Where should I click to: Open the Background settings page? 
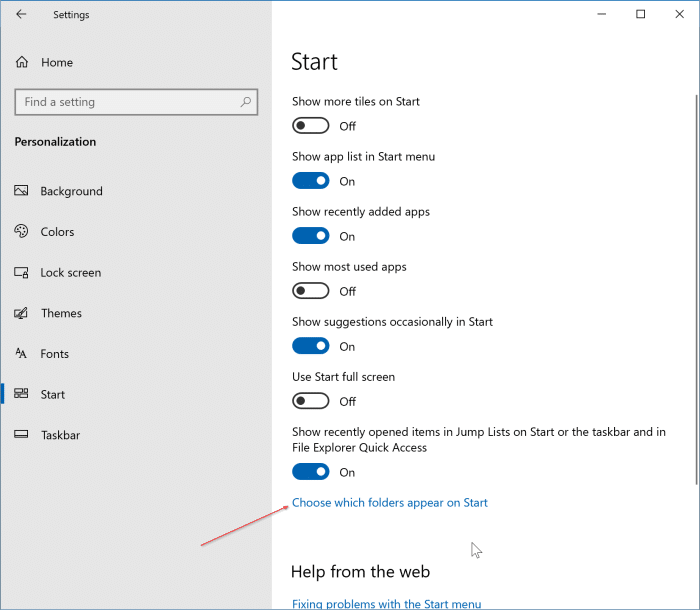point(71,191)
